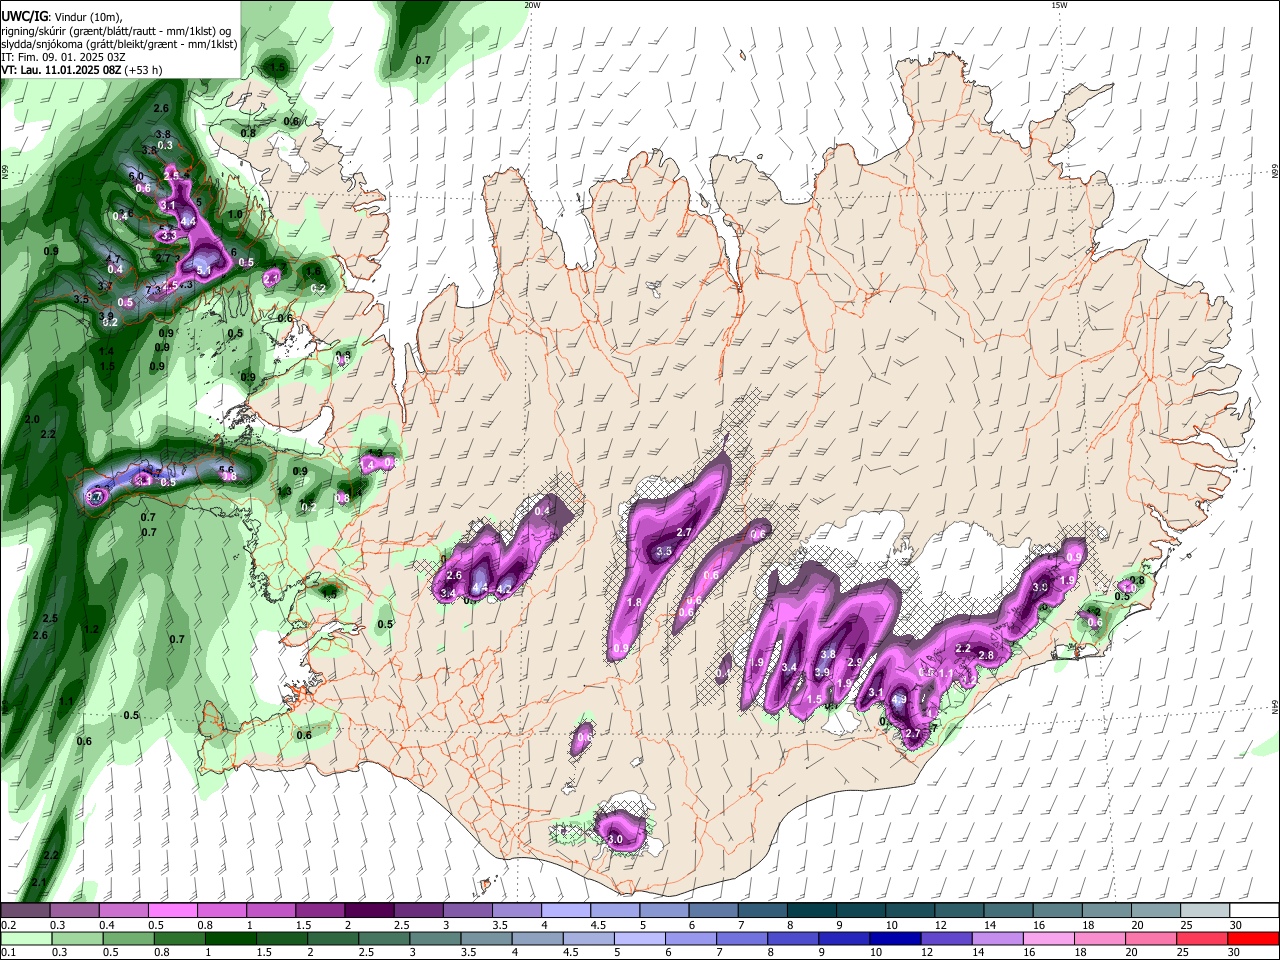Select snow legend swatch between 1 and 1.5
1280x960 pixels.
[x=271, y=911]
